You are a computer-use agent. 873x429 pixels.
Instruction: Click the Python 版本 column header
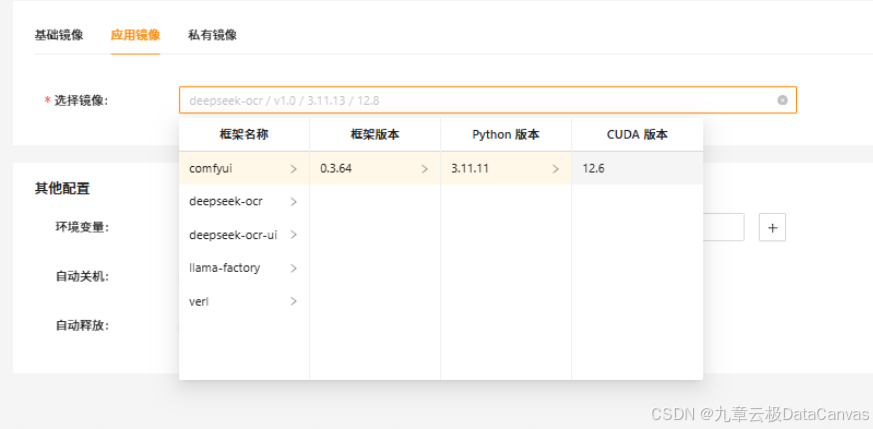tap(506, 135)
